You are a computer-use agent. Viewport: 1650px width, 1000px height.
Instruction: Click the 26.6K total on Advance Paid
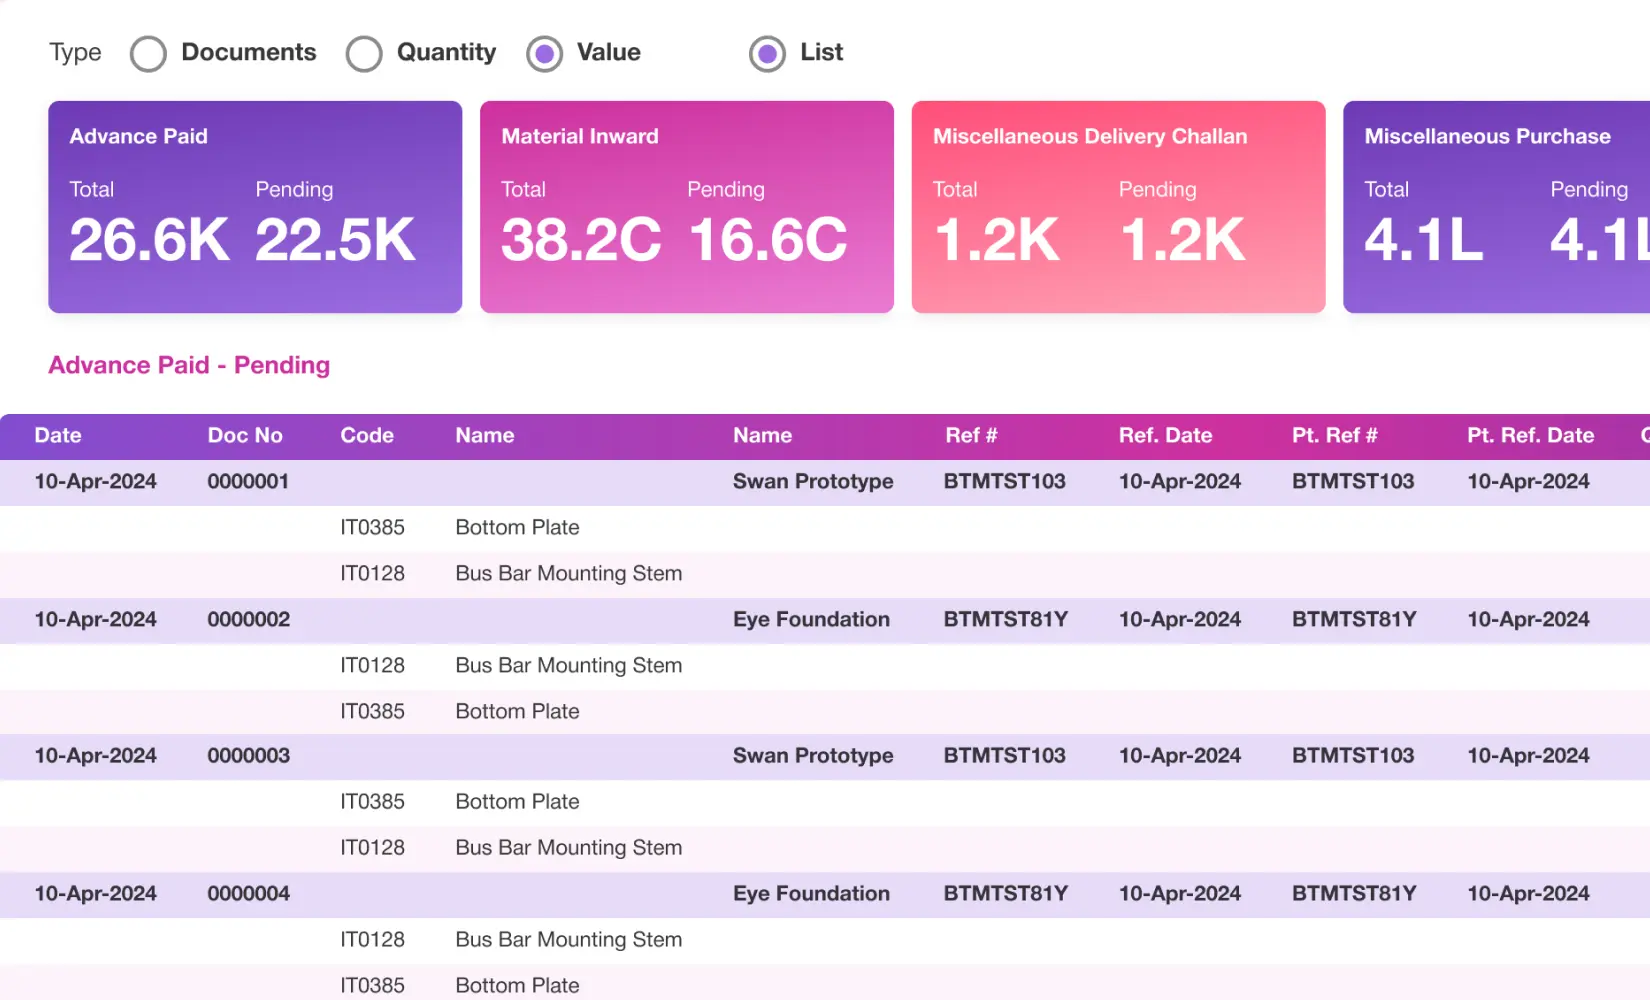[x=149, y=240]
